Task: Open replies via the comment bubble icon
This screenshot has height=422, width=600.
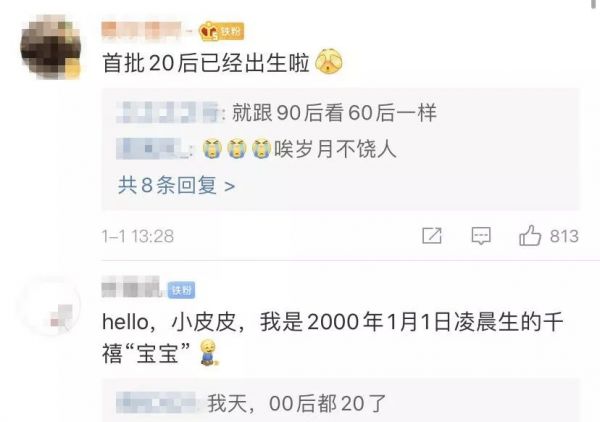Action: coord(481,236)
